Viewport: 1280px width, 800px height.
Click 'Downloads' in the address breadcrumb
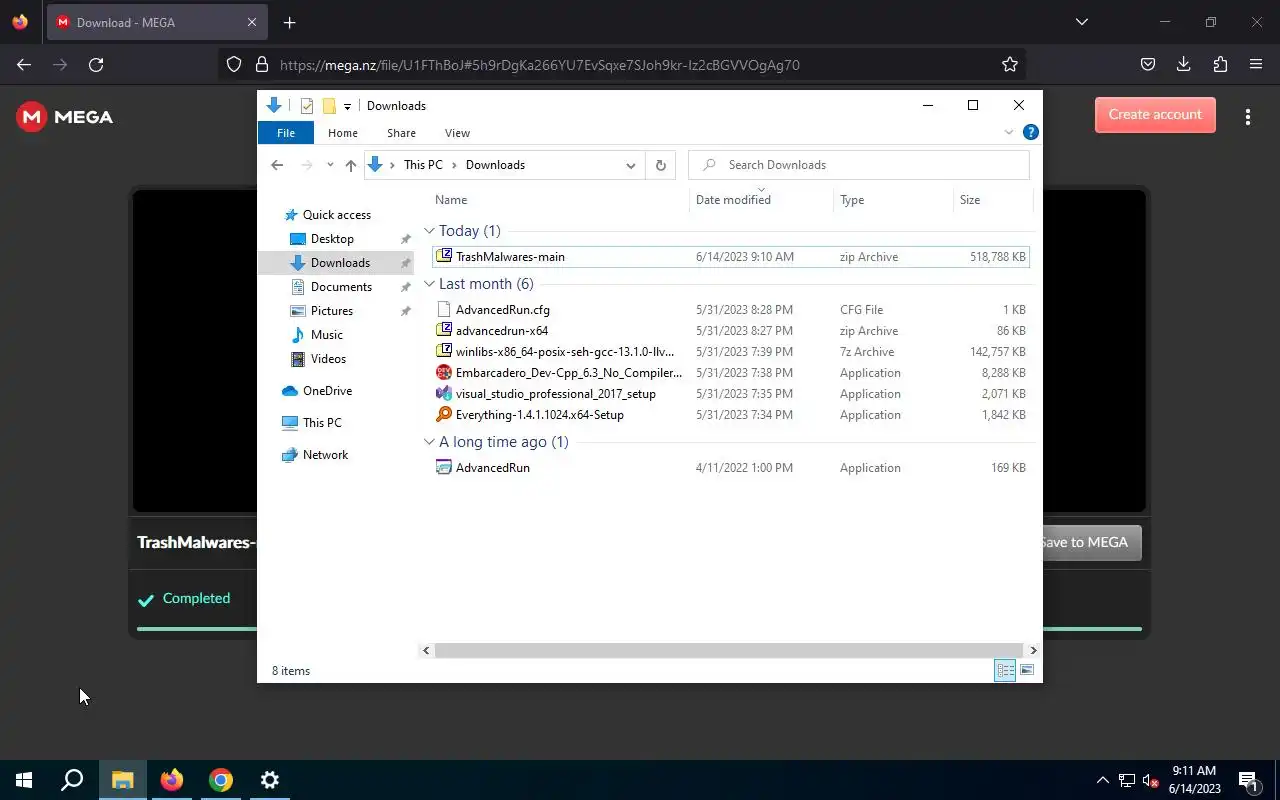[x=495, y=165]
